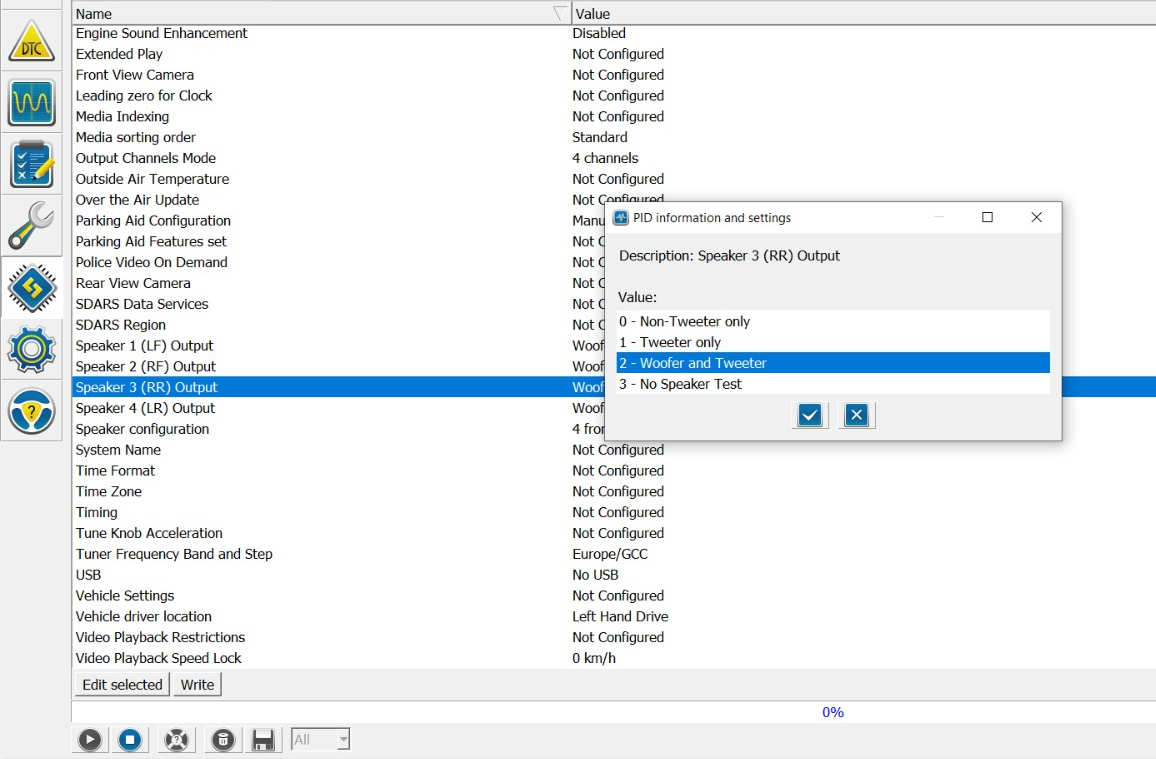Image resolution: width=1156 pixels, height=759 pixels.
Task: Select the Timing row
Action: pos(614,512)
